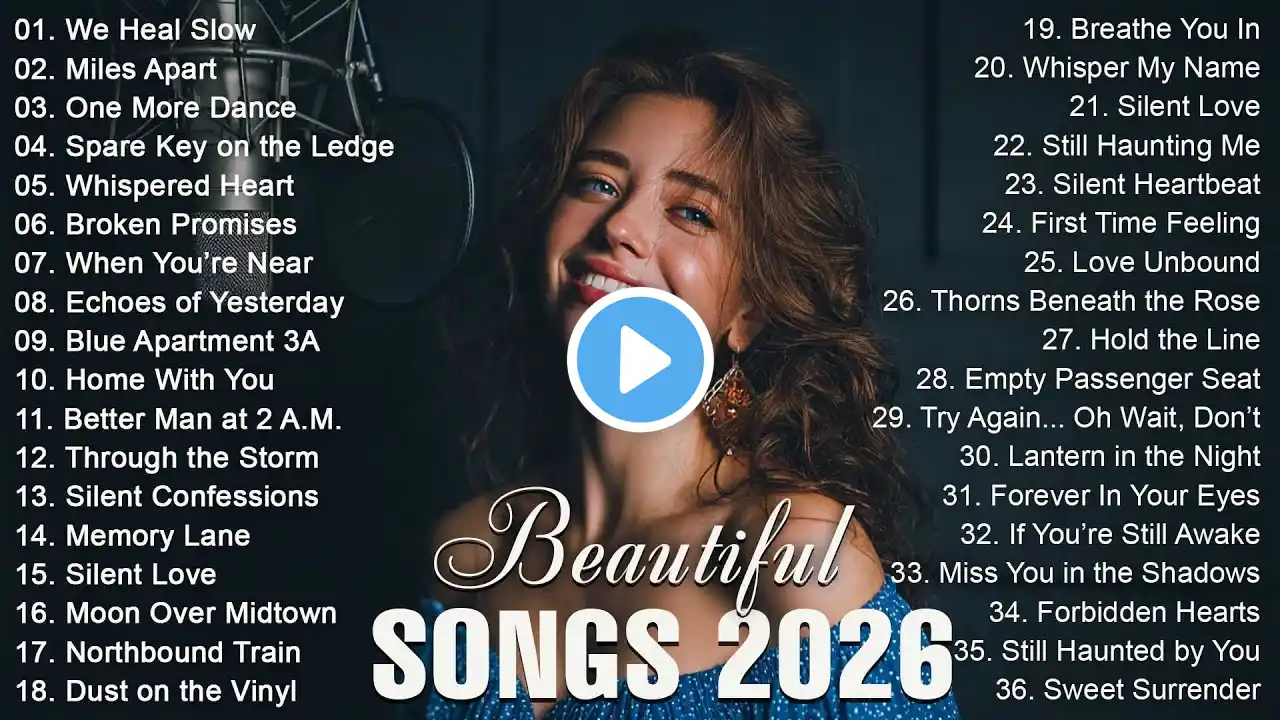Choose track 18 Dust on the Vinyl
The height and width of the screenshot is (720, 1280).
(x=156, y=691)
